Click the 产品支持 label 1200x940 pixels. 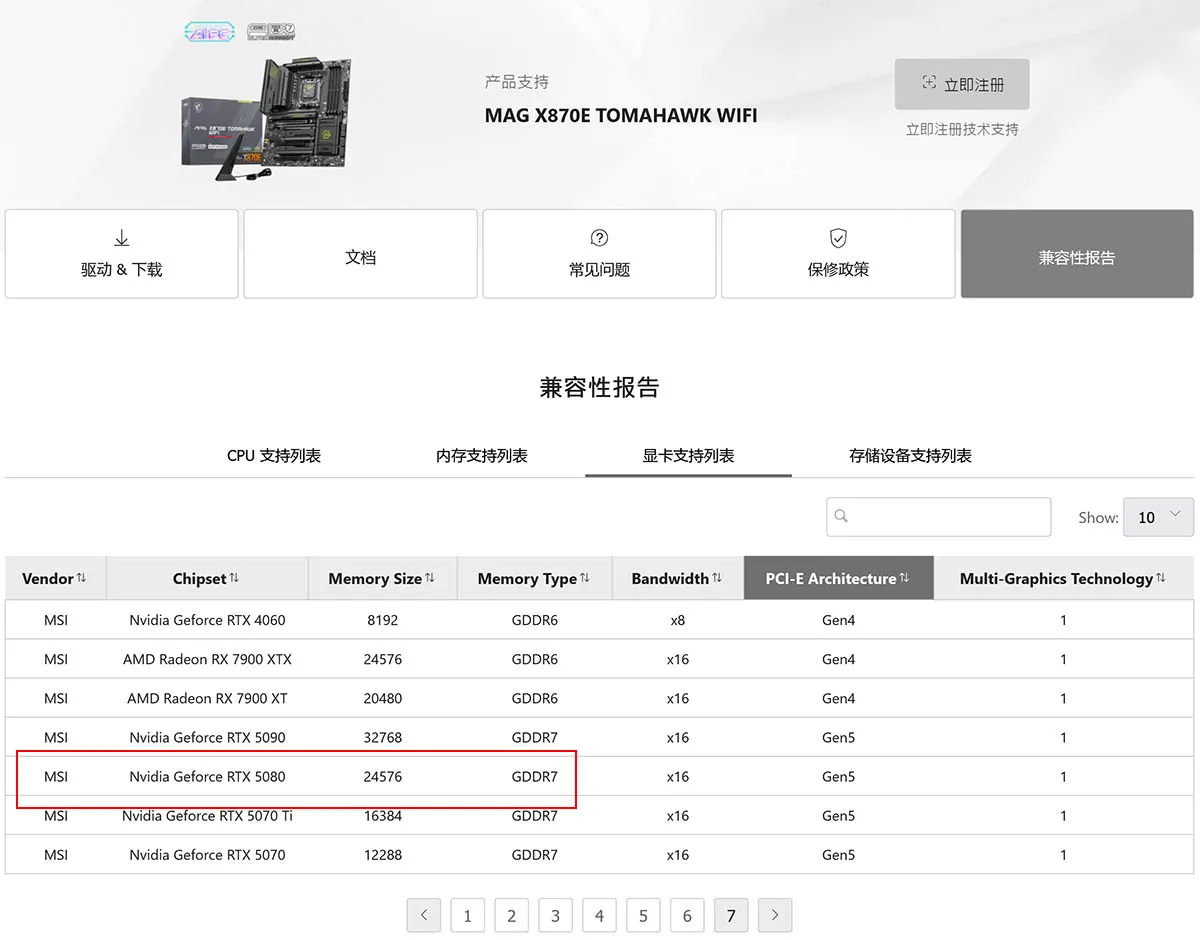[517, 82]
